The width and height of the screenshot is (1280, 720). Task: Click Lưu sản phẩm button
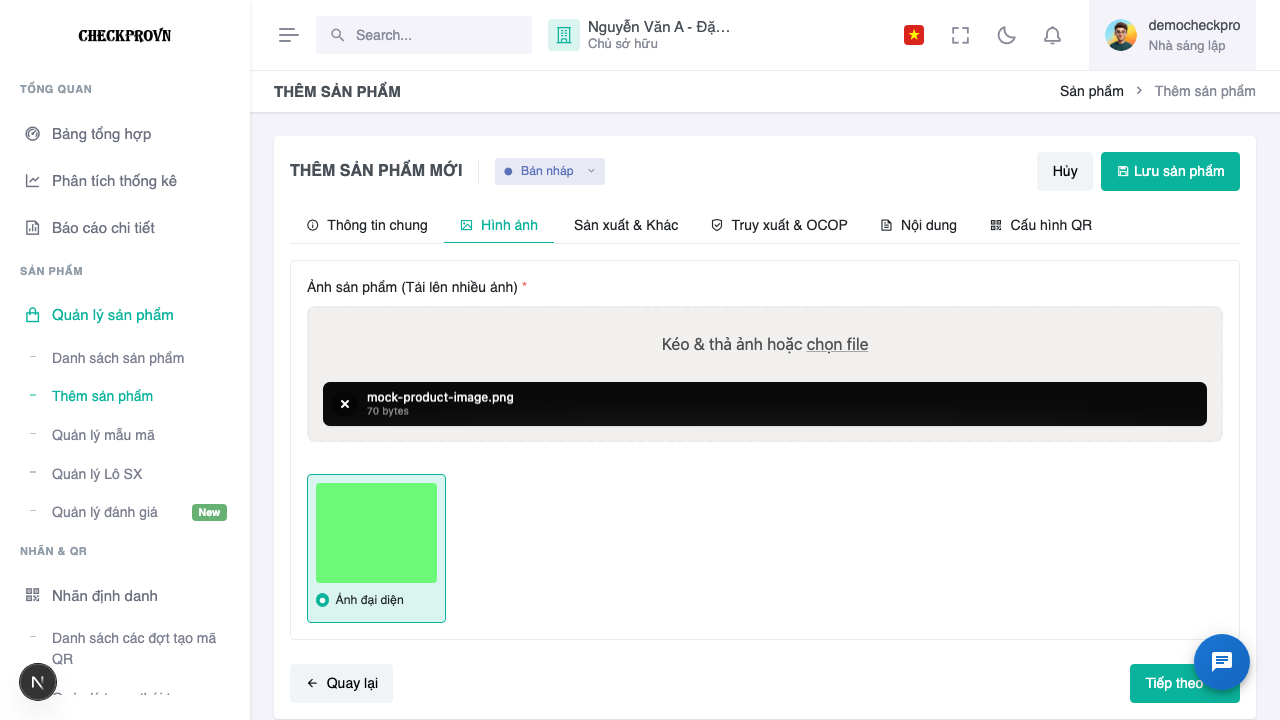pos(1170,171)
